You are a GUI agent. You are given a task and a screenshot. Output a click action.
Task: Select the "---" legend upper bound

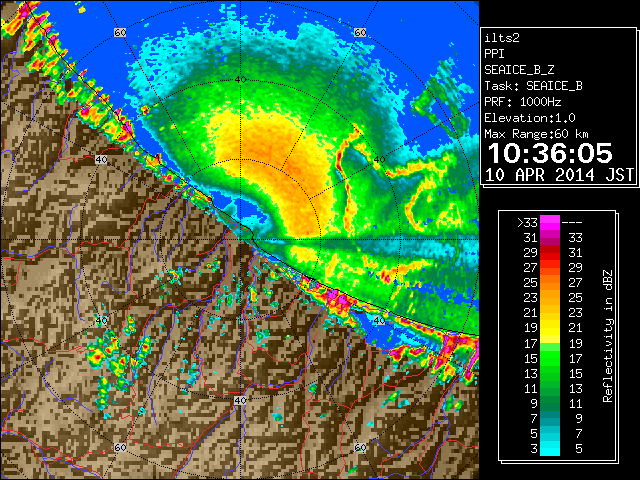572,223
